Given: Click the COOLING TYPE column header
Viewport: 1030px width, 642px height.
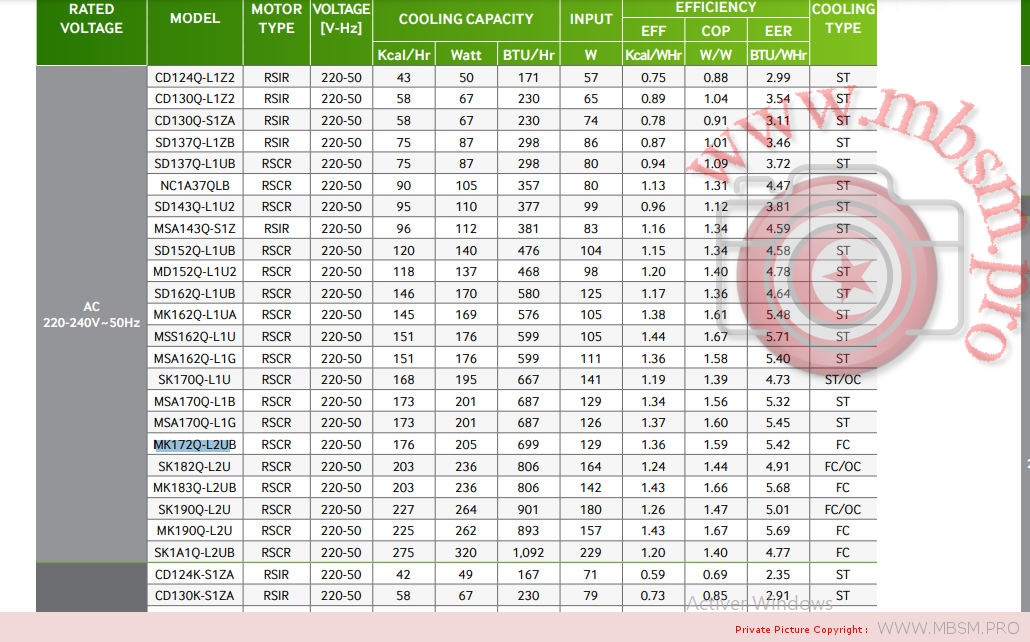Looking at the screenshot, I should pos(843,19).
